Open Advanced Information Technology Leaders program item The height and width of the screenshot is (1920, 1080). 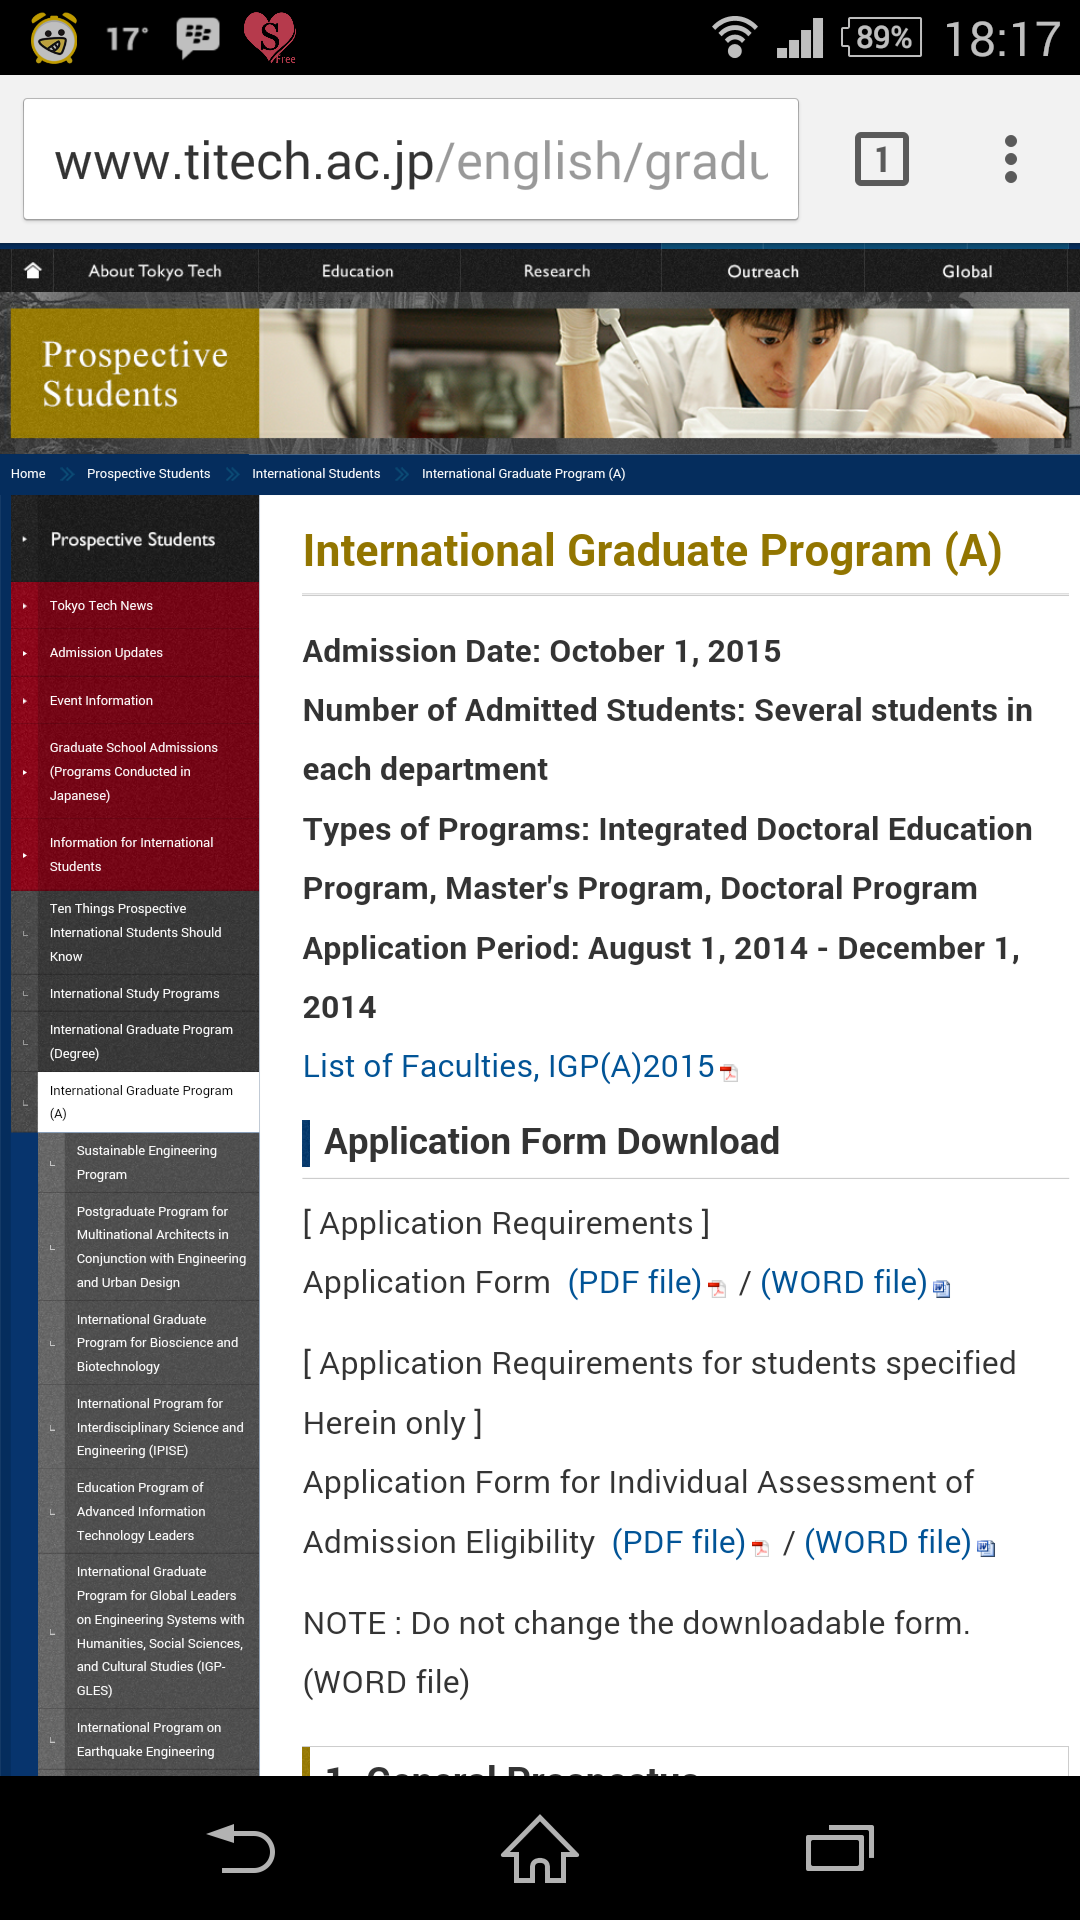[148, 1512]
